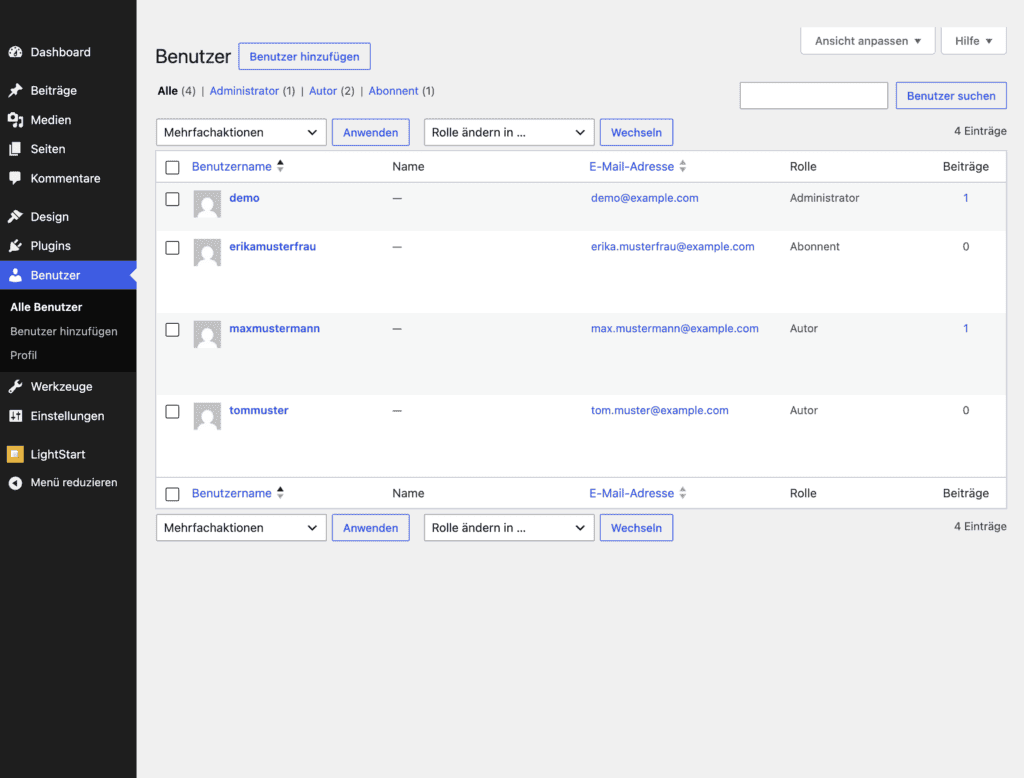1024x778 pixels.
Task: Open the top Mehrfachaktionen dropdown
Action: click(x=241, y=132)
